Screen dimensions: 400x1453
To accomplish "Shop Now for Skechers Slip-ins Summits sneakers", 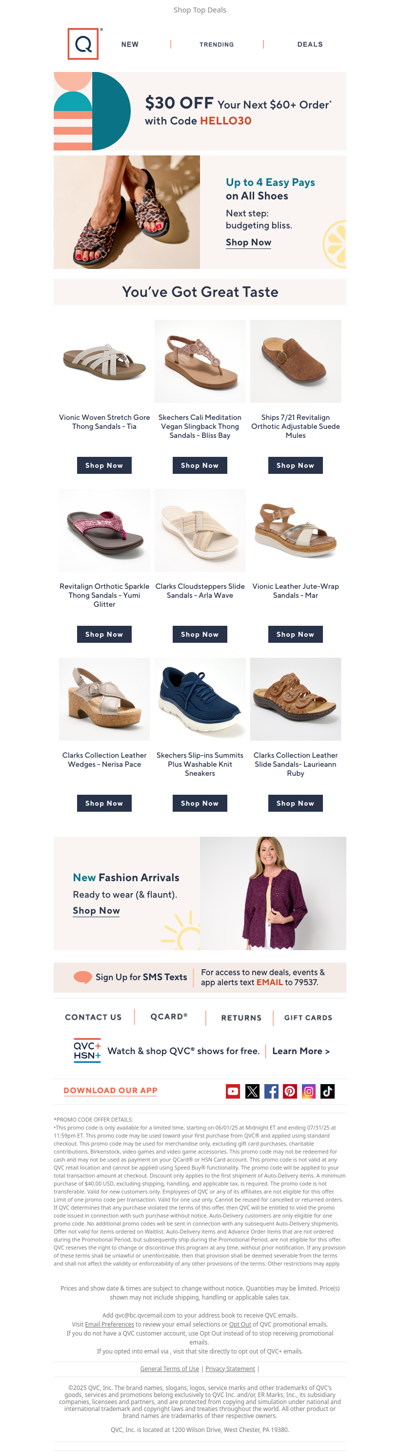I will (x=200, y=803).
